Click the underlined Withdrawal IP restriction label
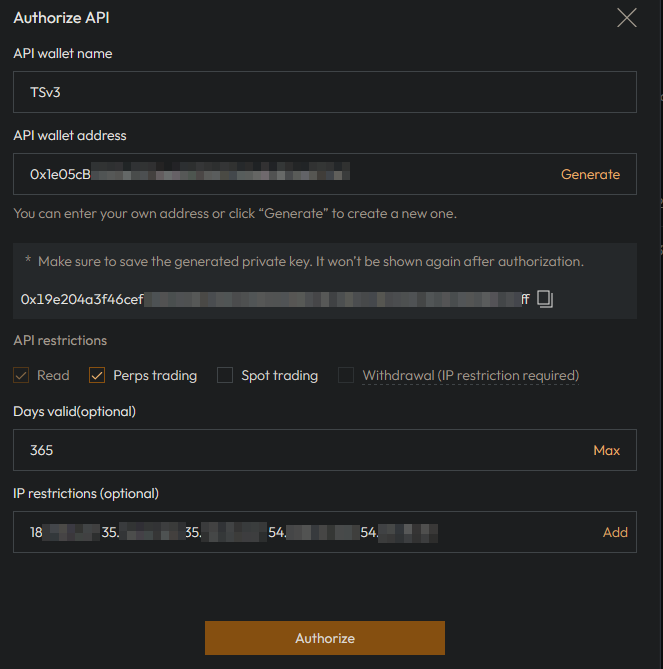663x669 pixels. 470,376
